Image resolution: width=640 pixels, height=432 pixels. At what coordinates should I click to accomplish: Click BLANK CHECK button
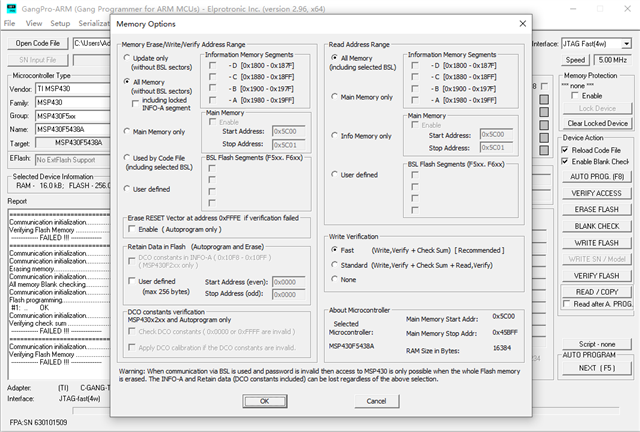pos(596,226)
